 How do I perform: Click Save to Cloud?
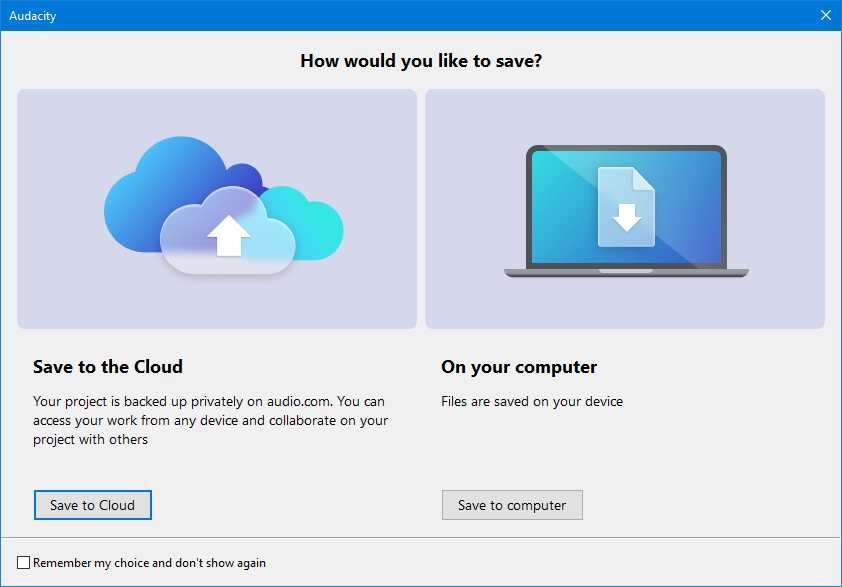pyautogui.click(x=92, y=505)
